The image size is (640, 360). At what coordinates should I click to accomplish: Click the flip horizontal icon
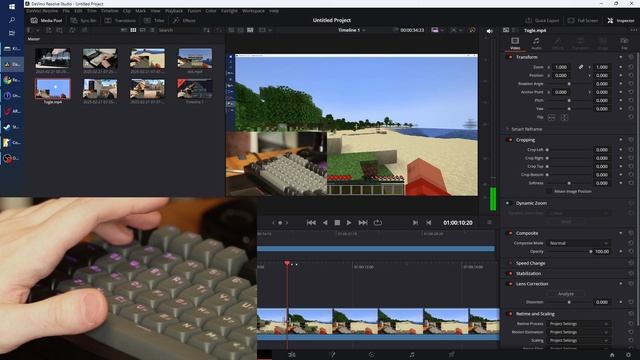pyautogui.click(x=551, y=118)
